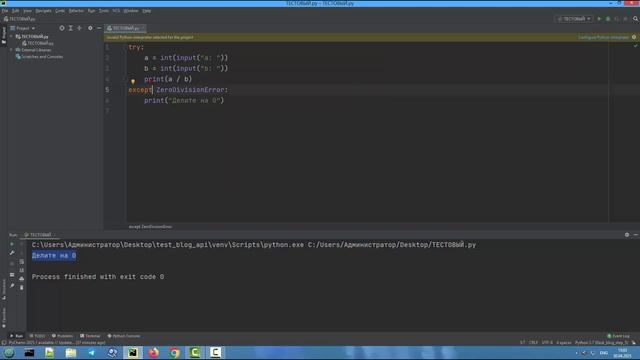Toggle soft-wrap icon in Run console
Image resolution: width=640 pixels, height=360 pixels.
[x=22, y=262]
